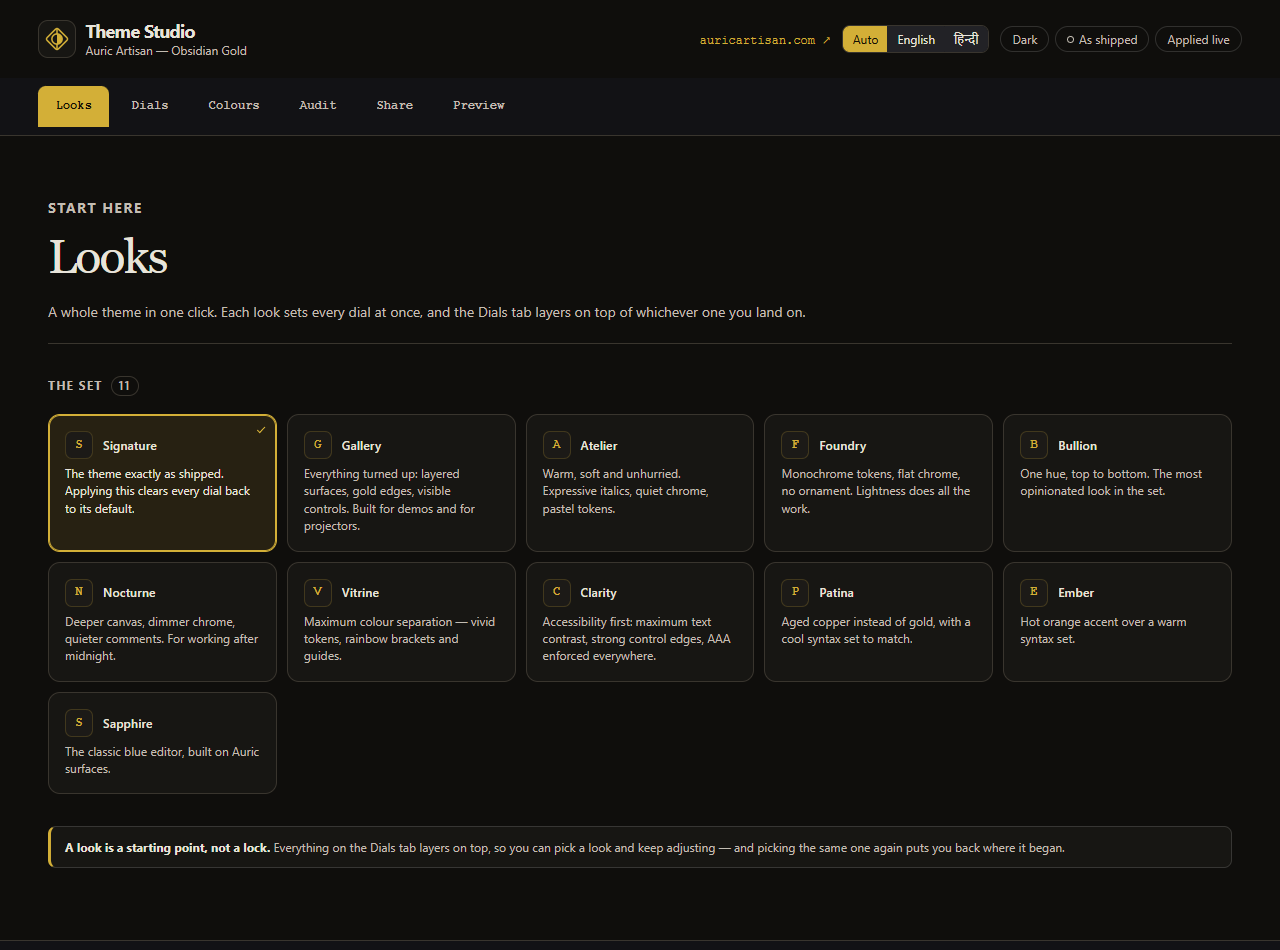Apply the Ember look
1280x950 pixels.
pyautogui.click(x=1117, y=622)
